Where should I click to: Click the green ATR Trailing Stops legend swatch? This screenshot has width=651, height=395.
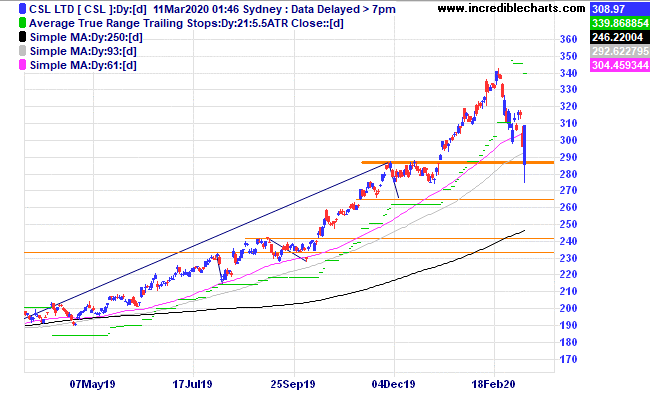[23, 23]
